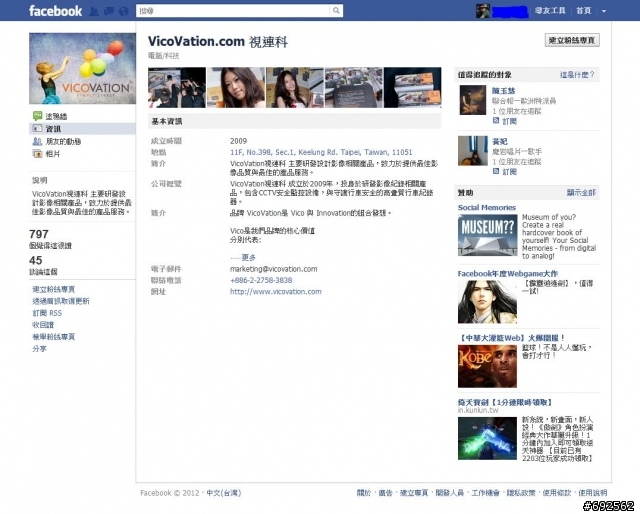Open Facebook年度Webgame大作 ad title

(x=508, y=274)
